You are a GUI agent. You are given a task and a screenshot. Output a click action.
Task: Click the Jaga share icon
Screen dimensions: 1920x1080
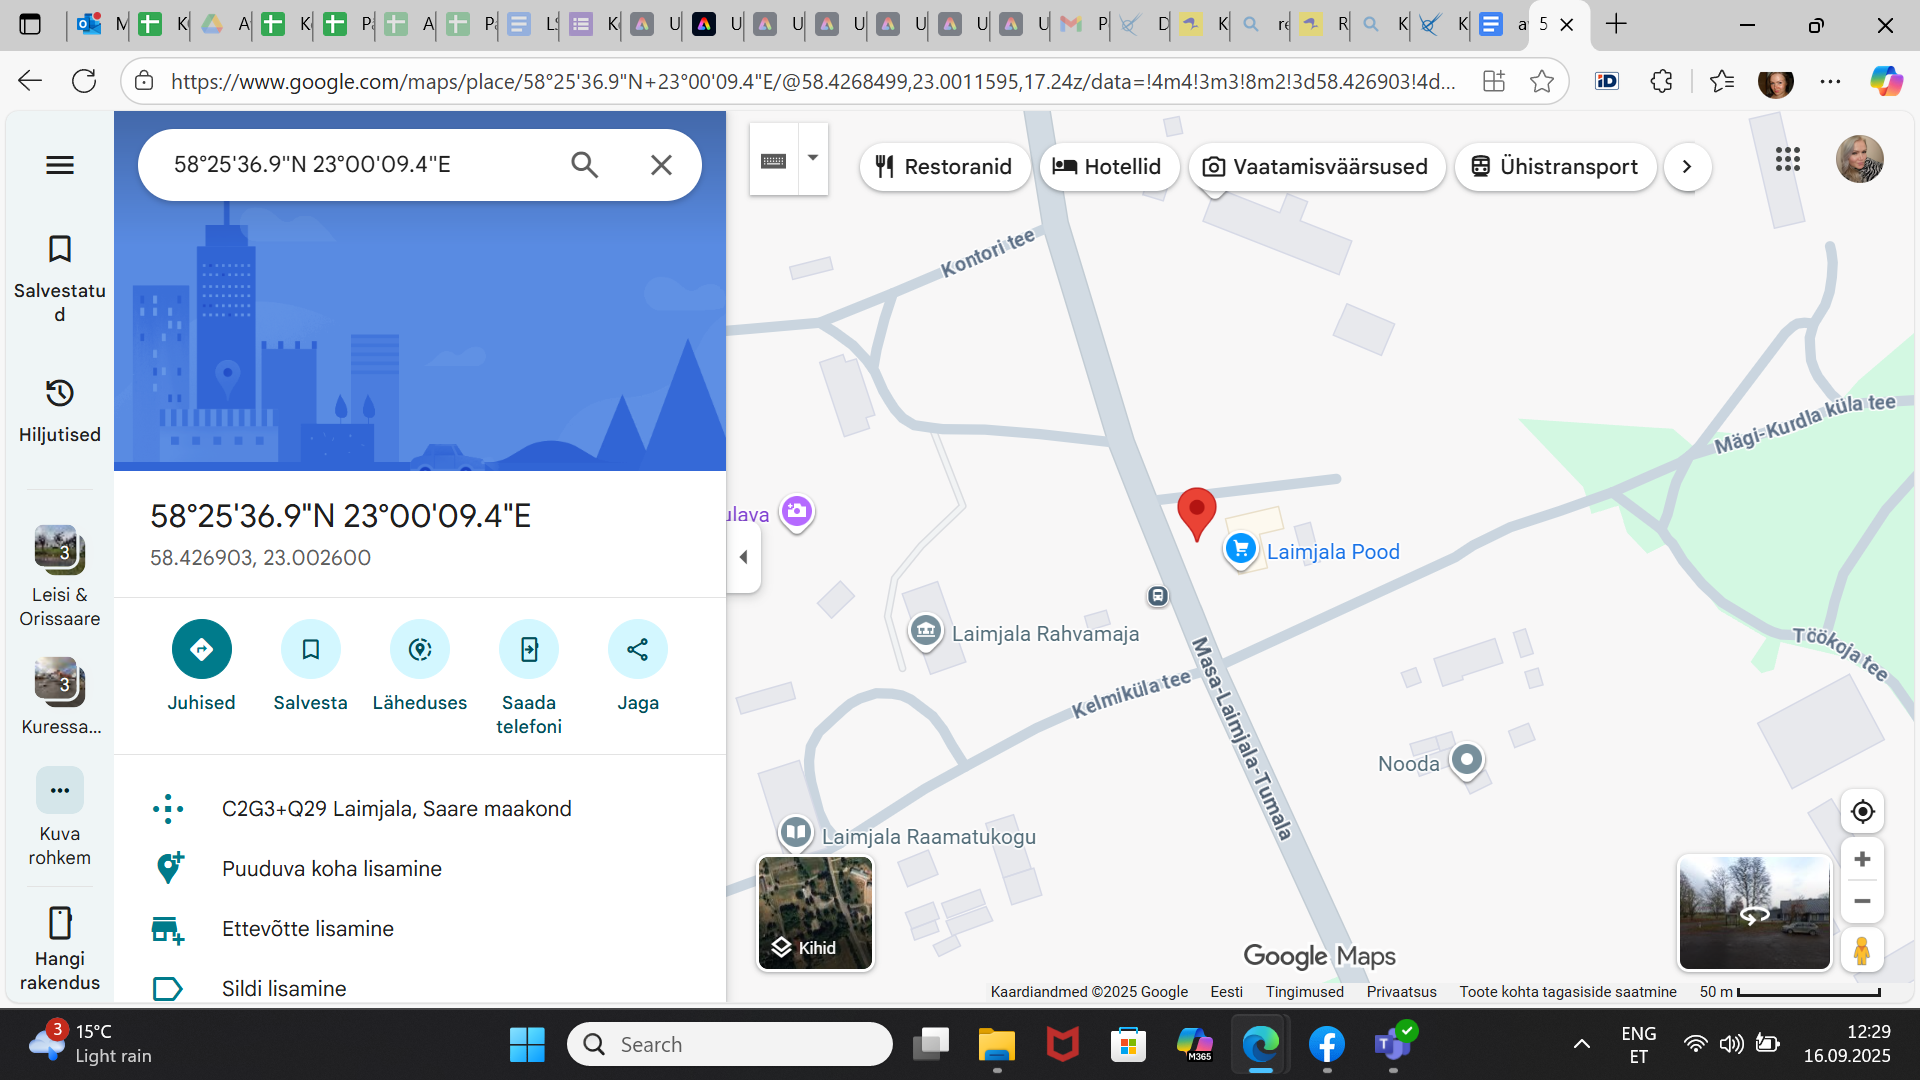637,650
